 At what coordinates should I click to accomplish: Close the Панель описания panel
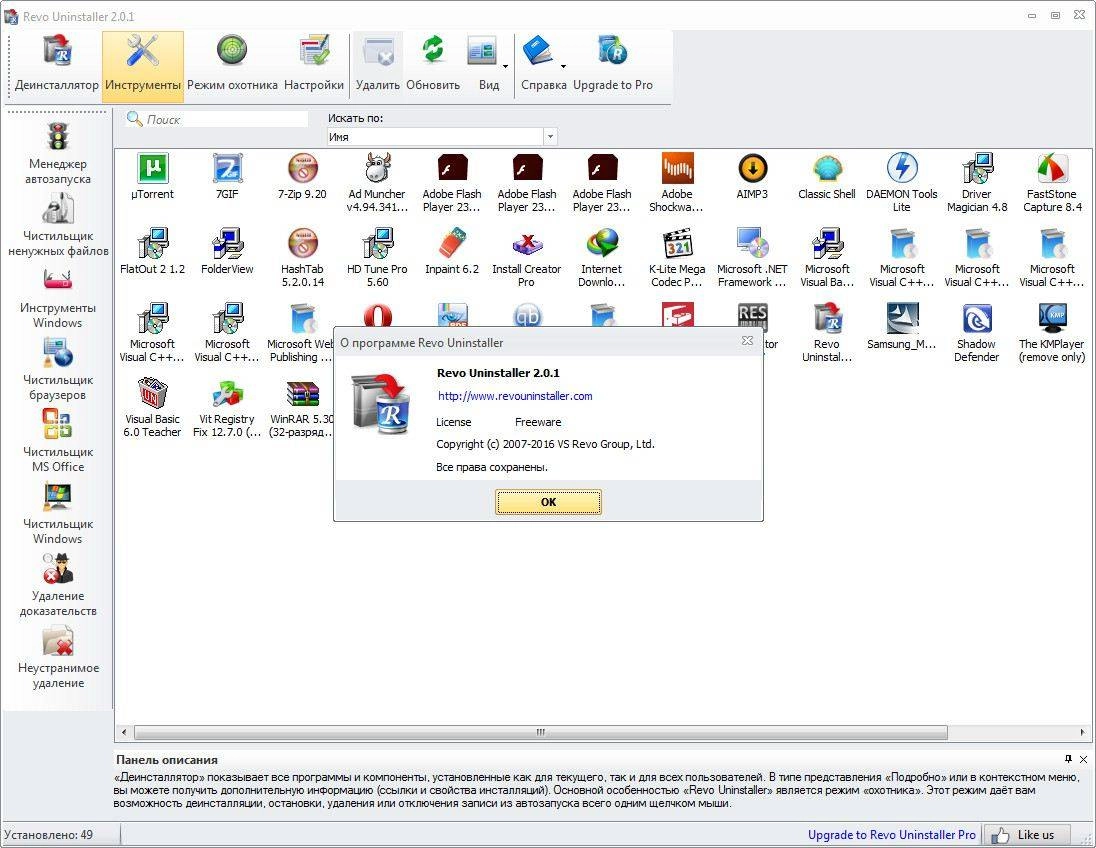point(1083,759)
